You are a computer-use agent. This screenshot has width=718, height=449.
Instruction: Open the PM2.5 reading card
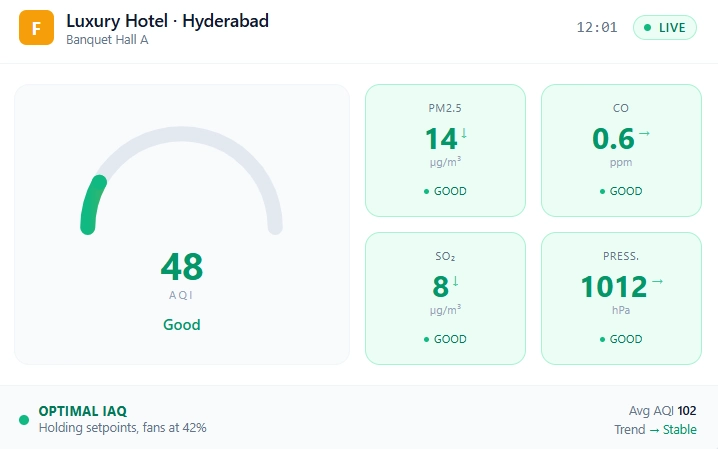[x=445, y=150]
